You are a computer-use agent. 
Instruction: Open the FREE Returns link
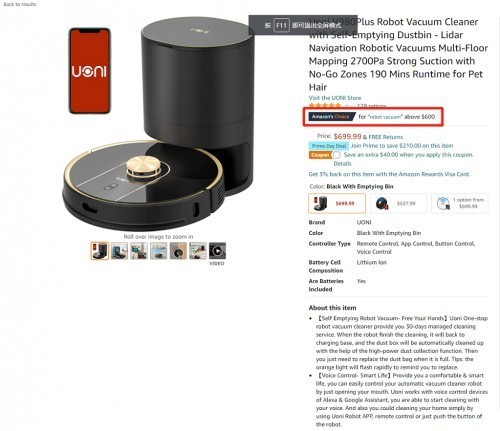[x=385, y=137]
